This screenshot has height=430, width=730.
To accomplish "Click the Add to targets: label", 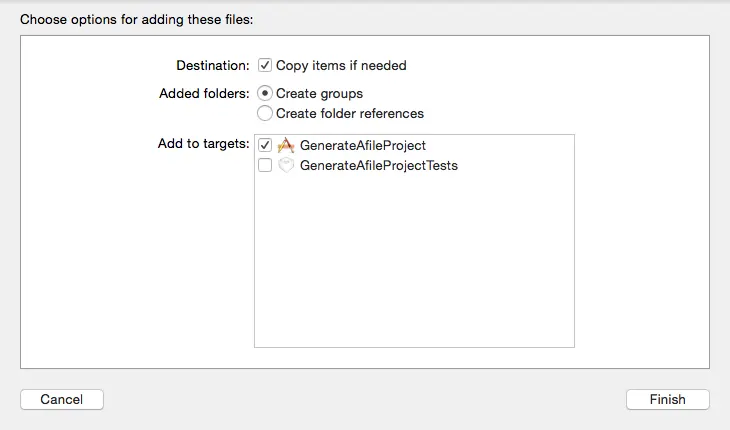I will pos(204,144).
